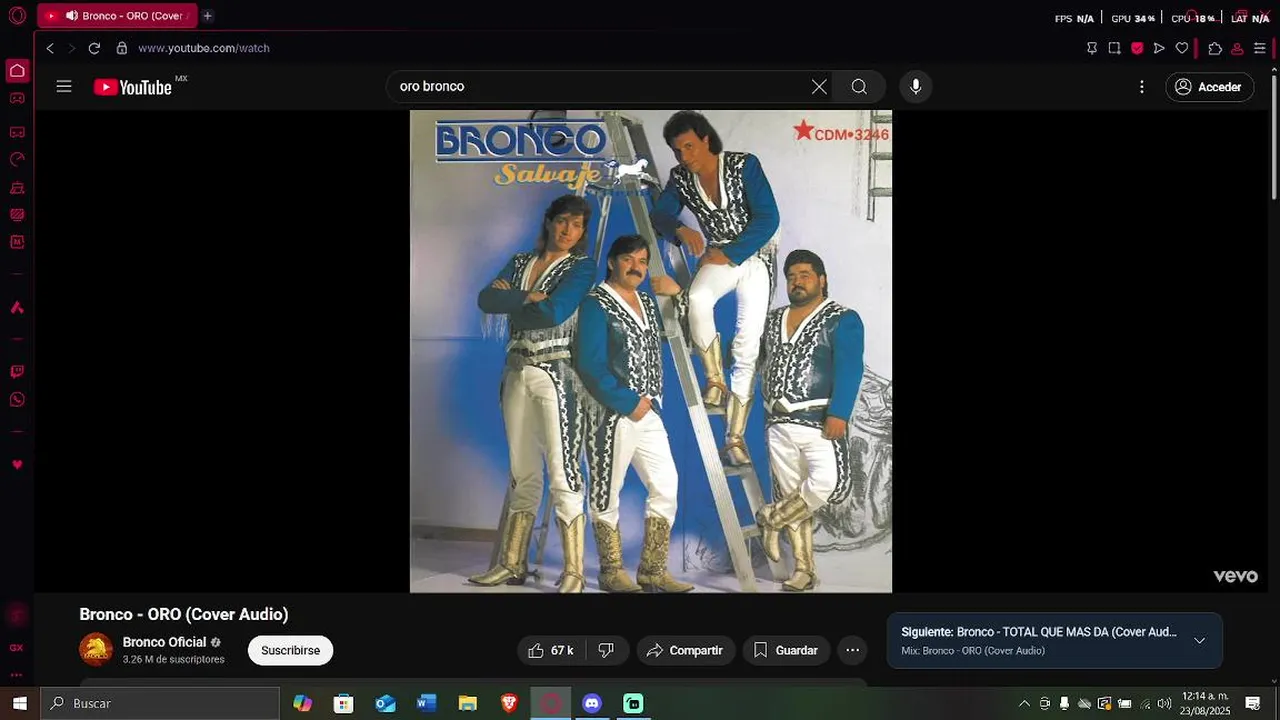
Task: Open File Explorer from the taskbar
Action: point(468,703)
